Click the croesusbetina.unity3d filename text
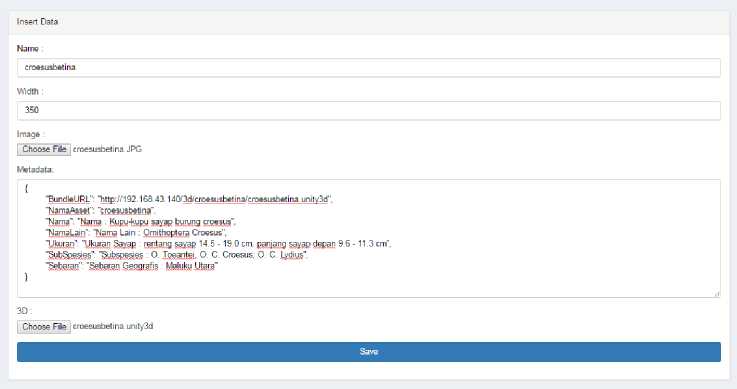This screenshot has height=389, width=737. pyautogui.click(x=113, y=326)
